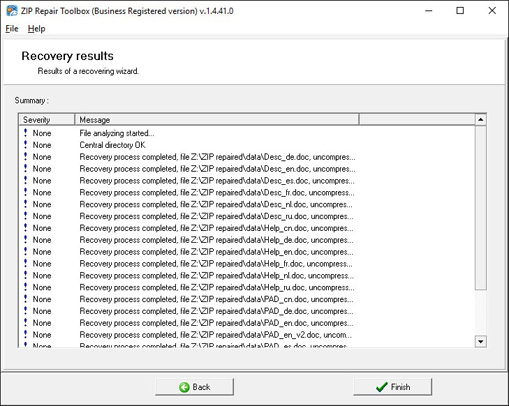Finish the recovery wizard
Viewport: 509px width, 406px height.
[x=393, y=387]
